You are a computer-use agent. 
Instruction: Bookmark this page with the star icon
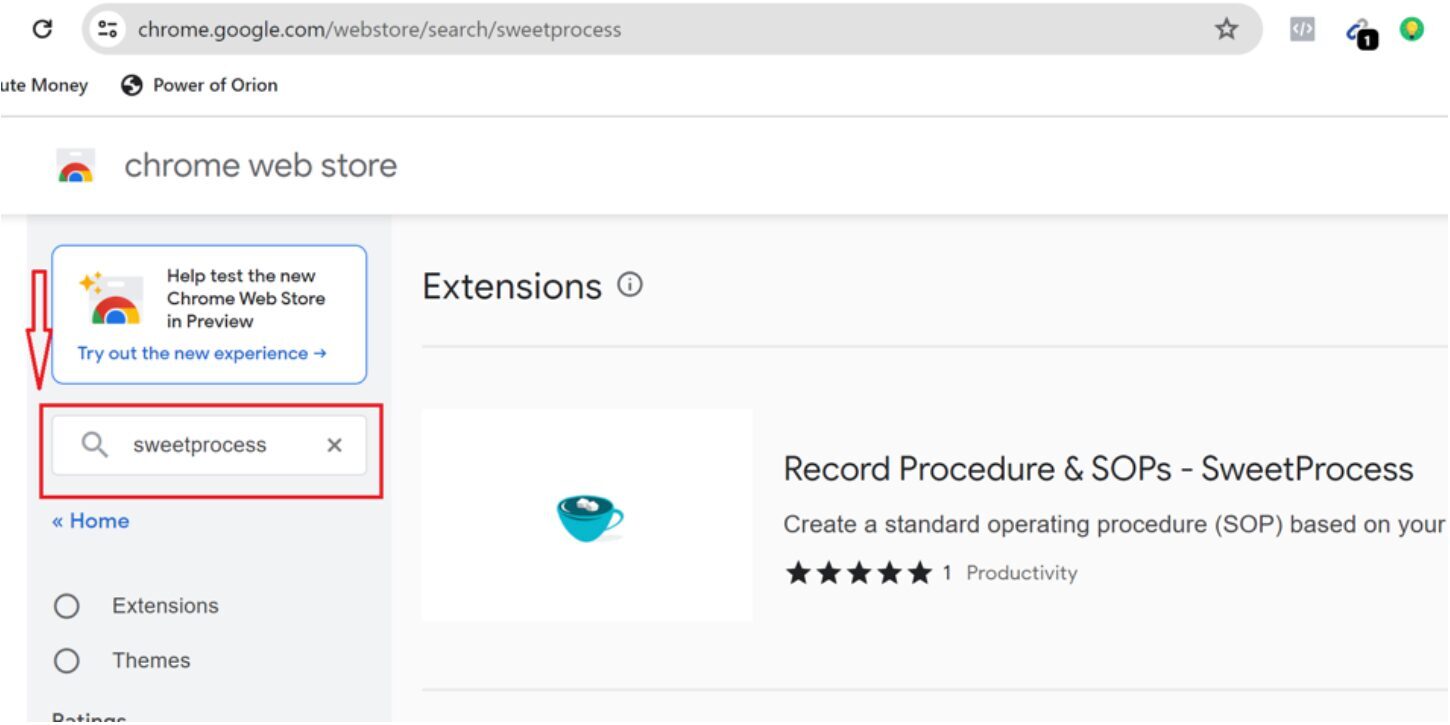tap(1226, 29)
